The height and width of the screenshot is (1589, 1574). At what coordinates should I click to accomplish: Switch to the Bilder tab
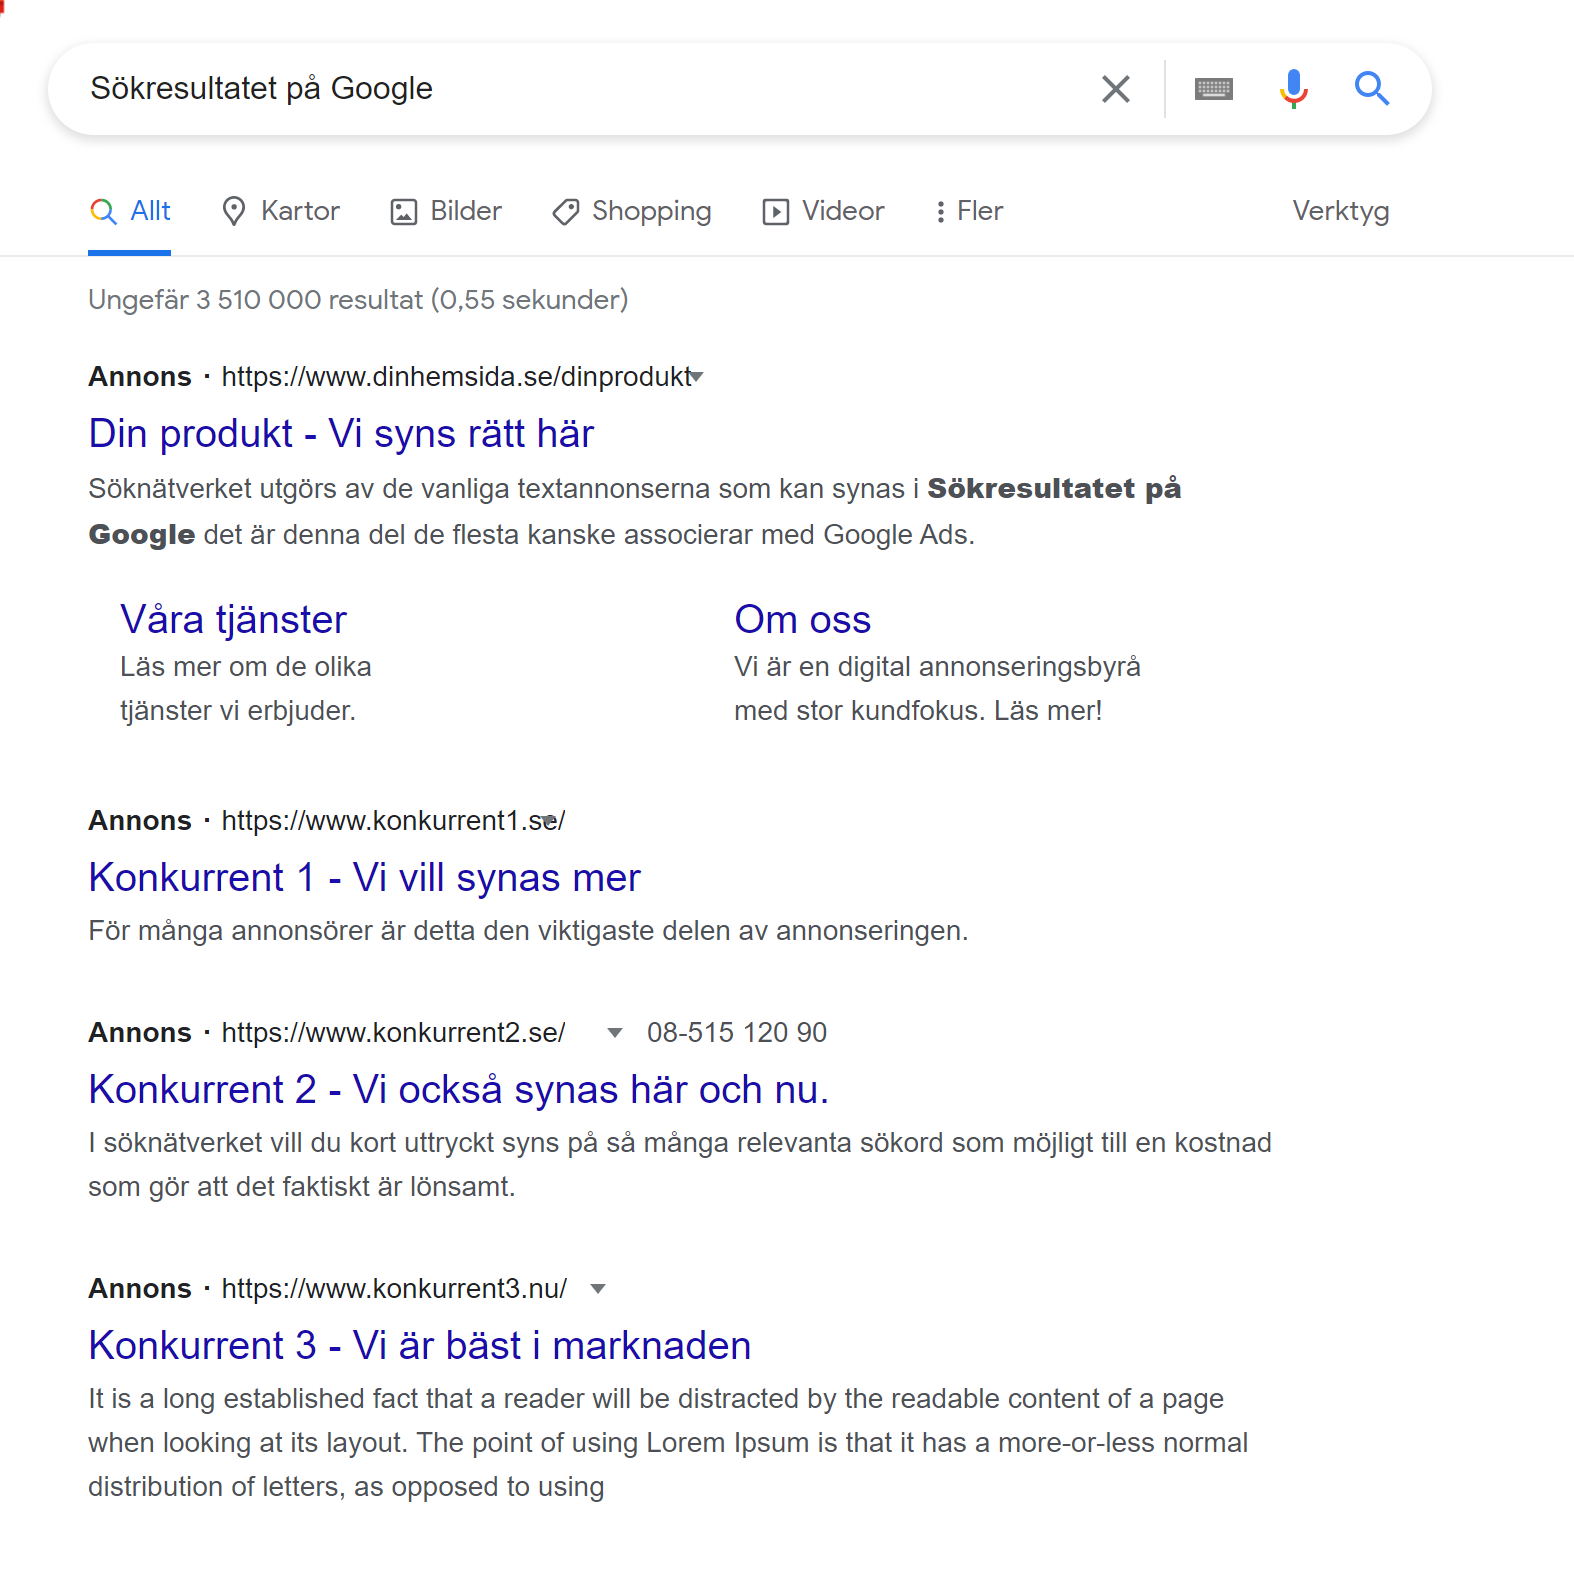point(446,211)
